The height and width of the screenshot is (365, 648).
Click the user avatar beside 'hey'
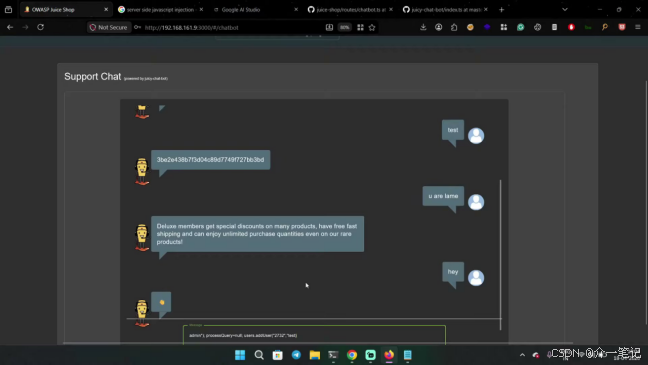tap(476, 278)
